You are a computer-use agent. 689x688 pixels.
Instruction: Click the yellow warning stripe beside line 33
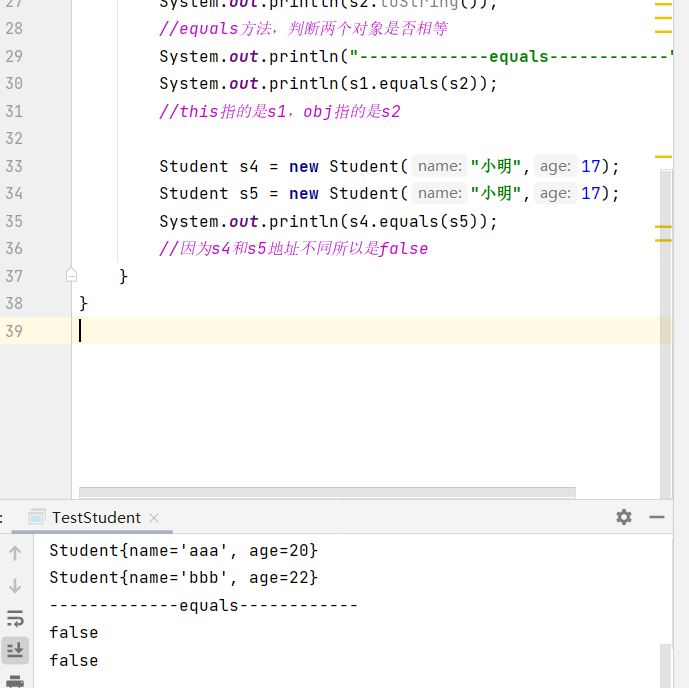coord(663,157)
